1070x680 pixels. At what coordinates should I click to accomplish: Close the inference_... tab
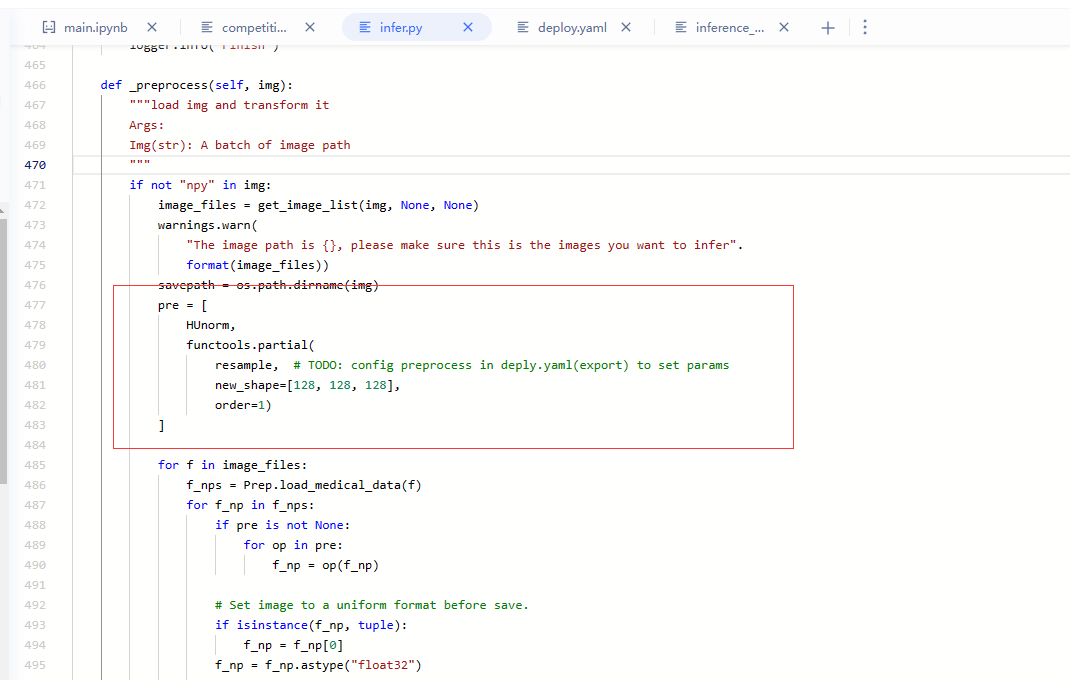(x=784, y=27)
